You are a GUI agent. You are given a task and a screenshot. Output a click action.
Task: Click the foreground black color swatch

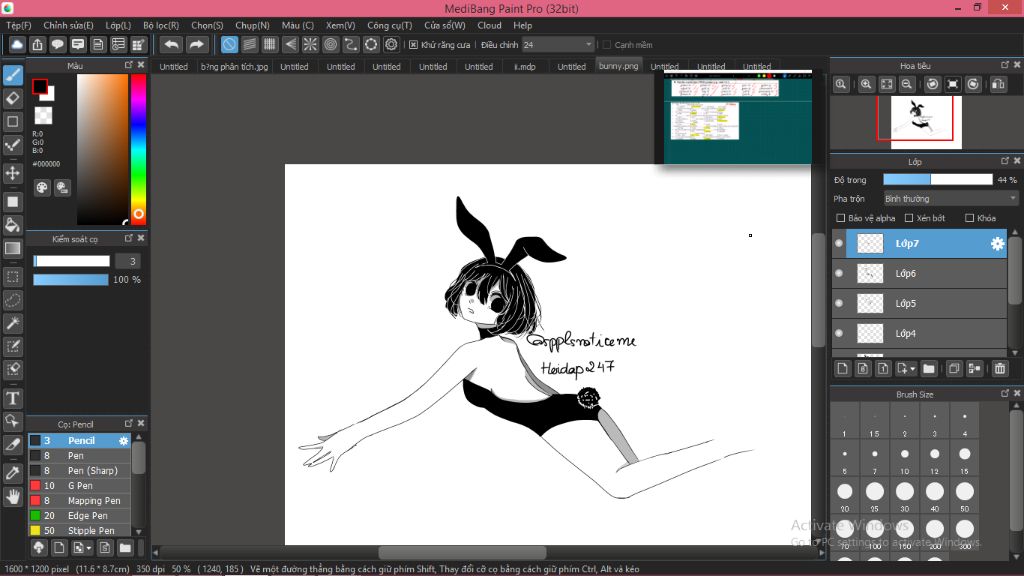(40, 86)
